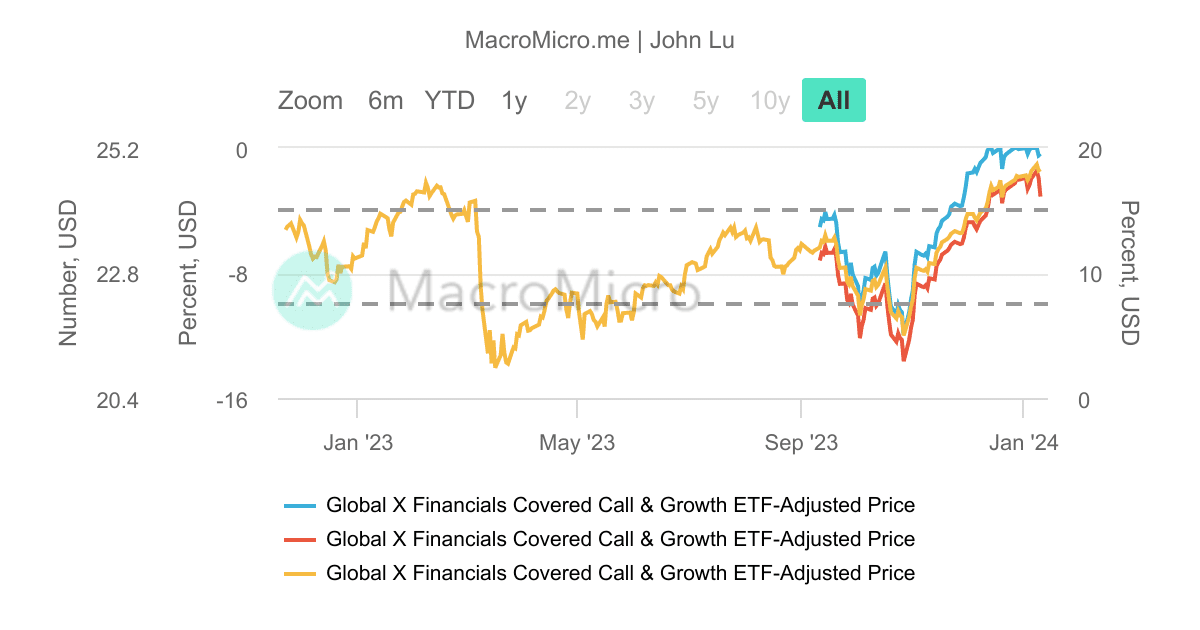Open the chart title MacroMicro.me | John Lu

click(x=599, y=40)
